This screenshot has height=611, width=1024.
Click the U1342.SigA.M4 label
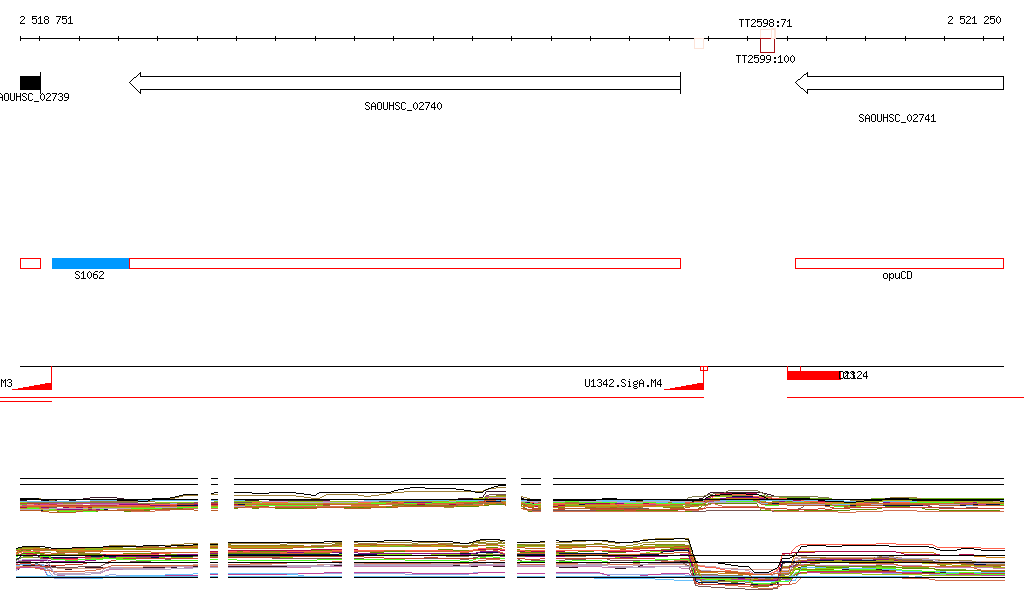623,383
